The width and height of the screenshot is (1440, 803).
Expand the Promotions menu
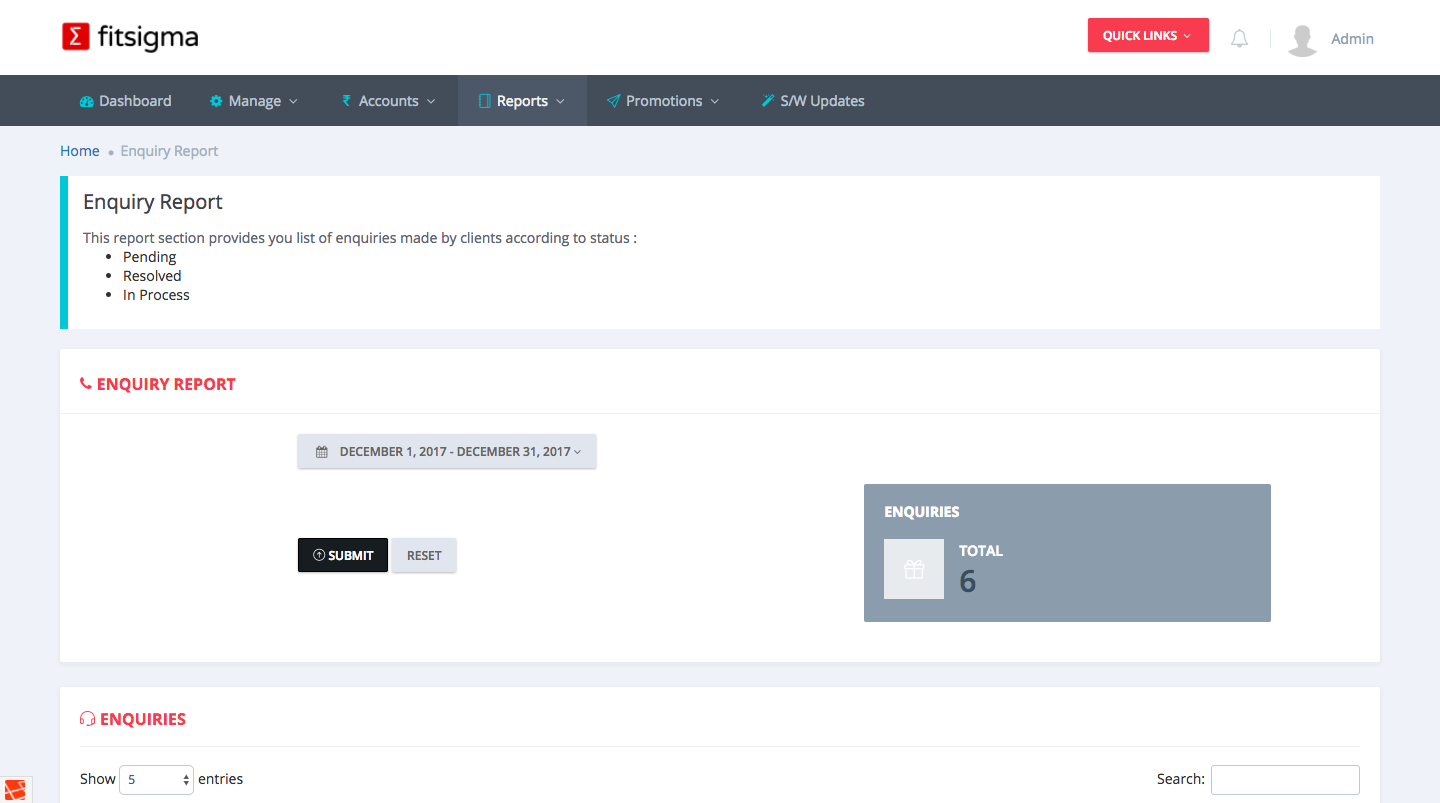coord(663,101)
